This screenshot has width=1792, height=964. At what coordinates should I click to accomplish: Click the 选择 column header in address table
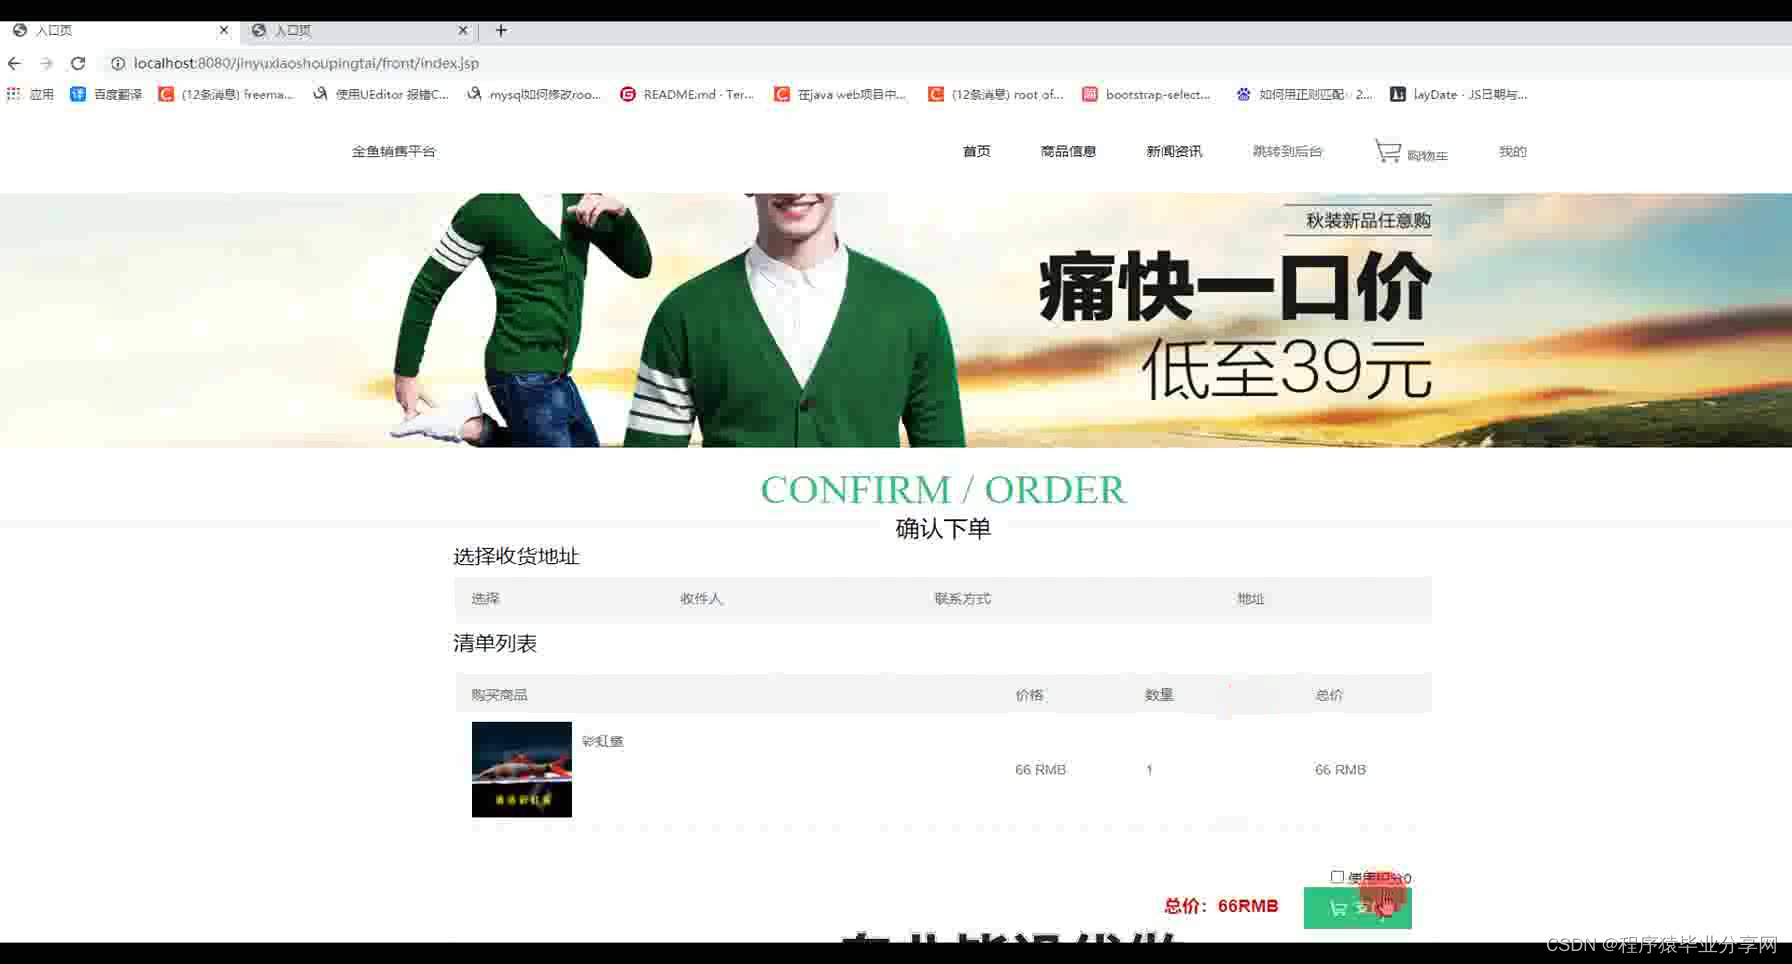point(485,598)
